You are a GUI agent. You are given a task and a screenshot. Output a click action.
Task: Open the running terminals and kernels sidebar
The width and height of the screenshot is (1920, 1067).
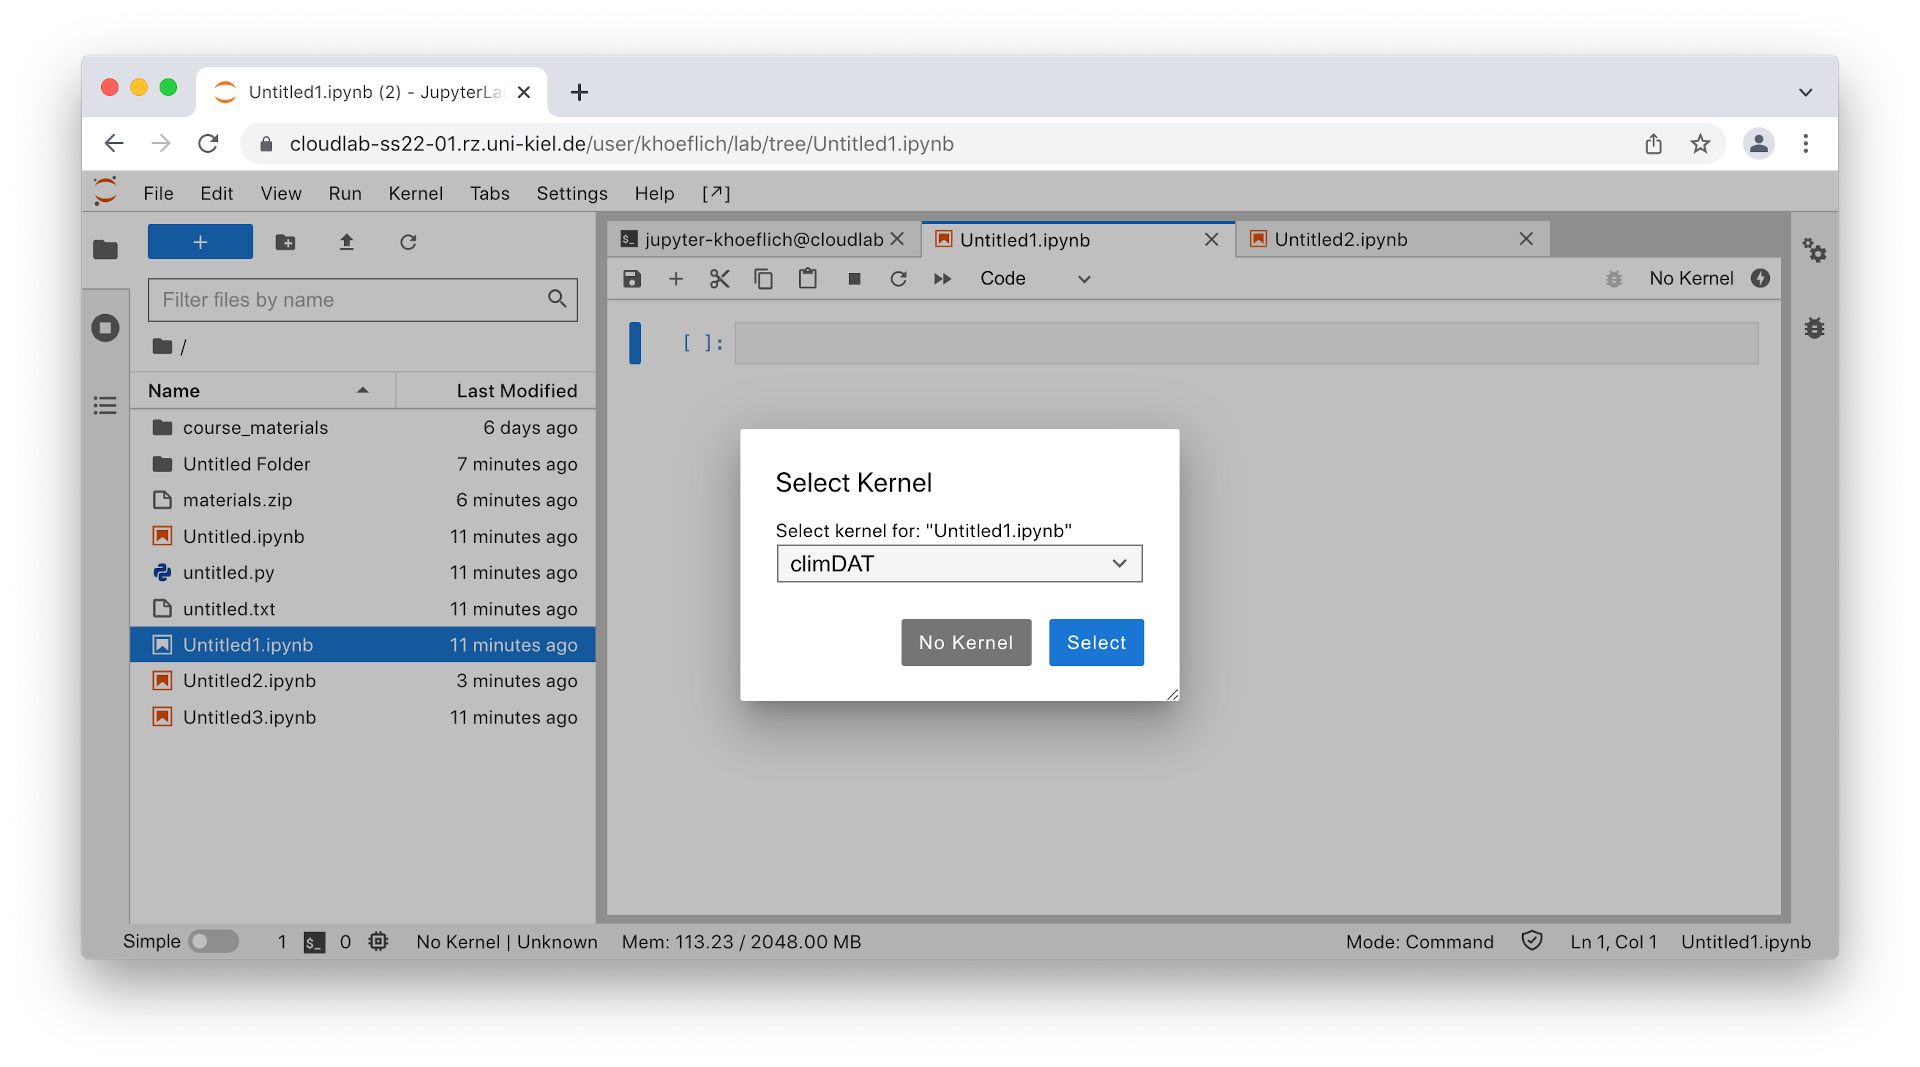[x=105, y=328]
